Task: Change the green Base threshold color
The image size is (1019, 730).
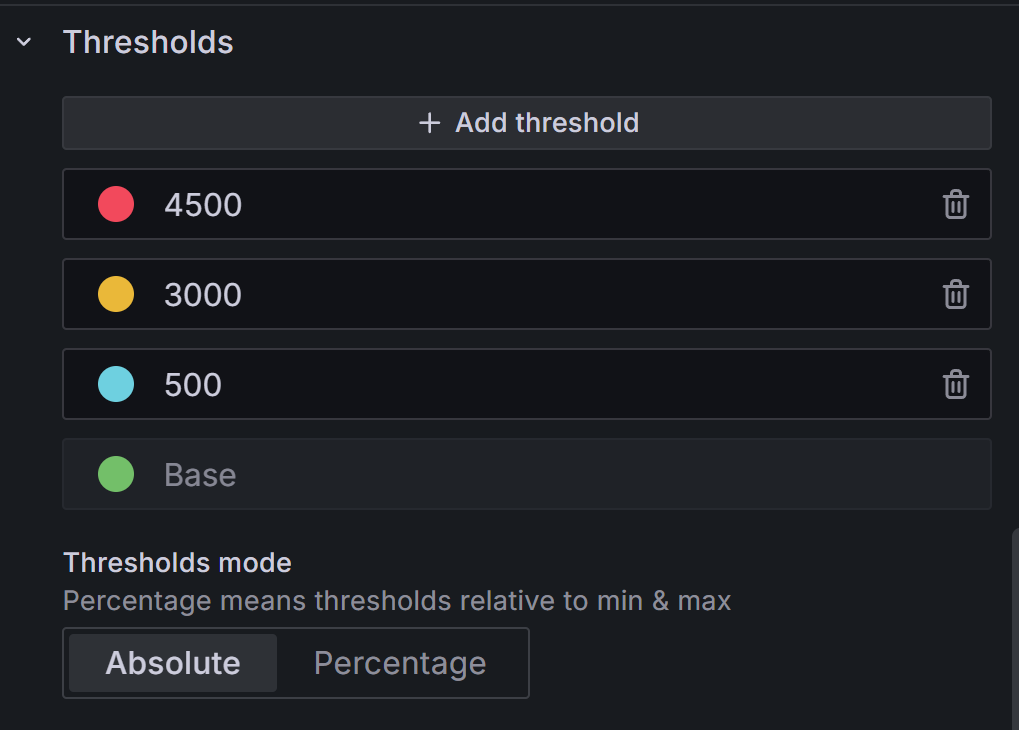Action: [x=116, y=474]
